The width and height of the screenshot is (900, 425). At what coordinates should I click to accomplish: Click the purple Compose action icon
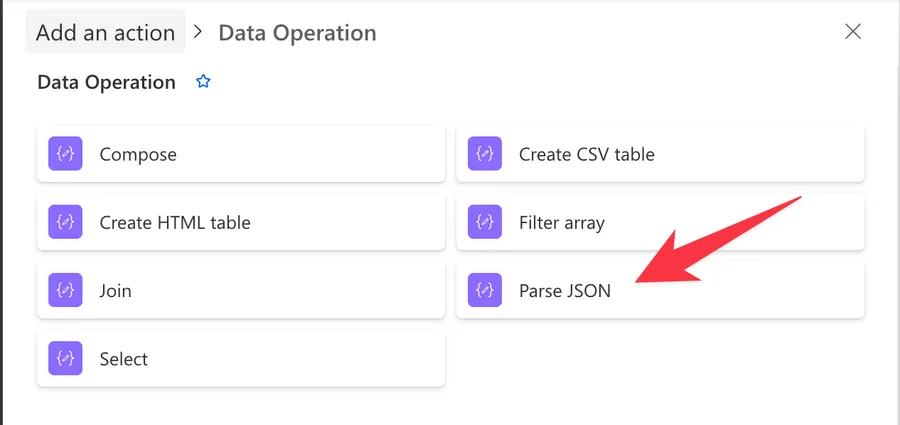point(65,154)
